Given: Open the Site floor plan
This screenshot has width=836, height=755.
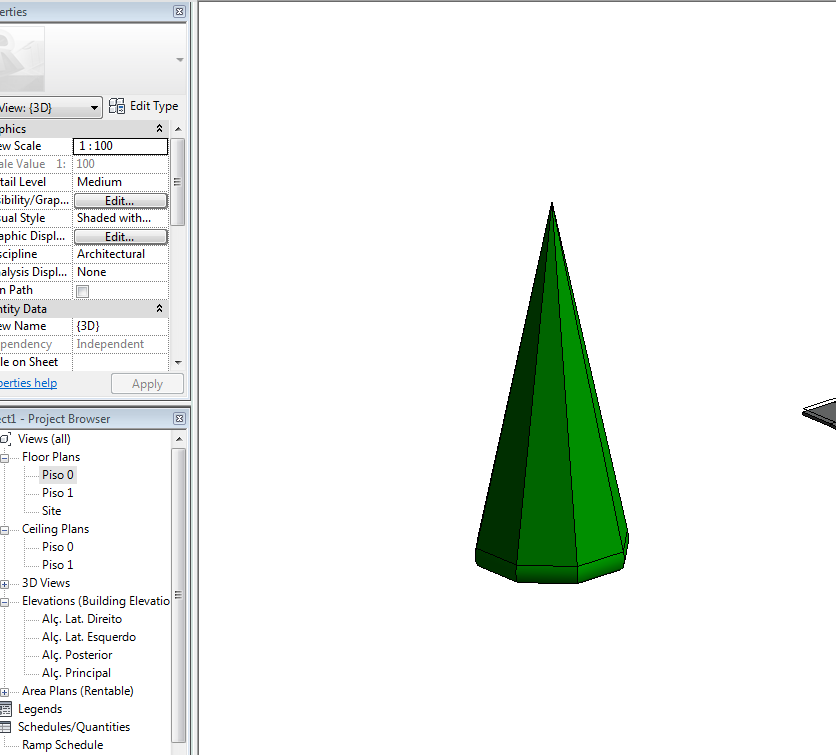Looking at the screenshot, I should click(x=52, y=511).
